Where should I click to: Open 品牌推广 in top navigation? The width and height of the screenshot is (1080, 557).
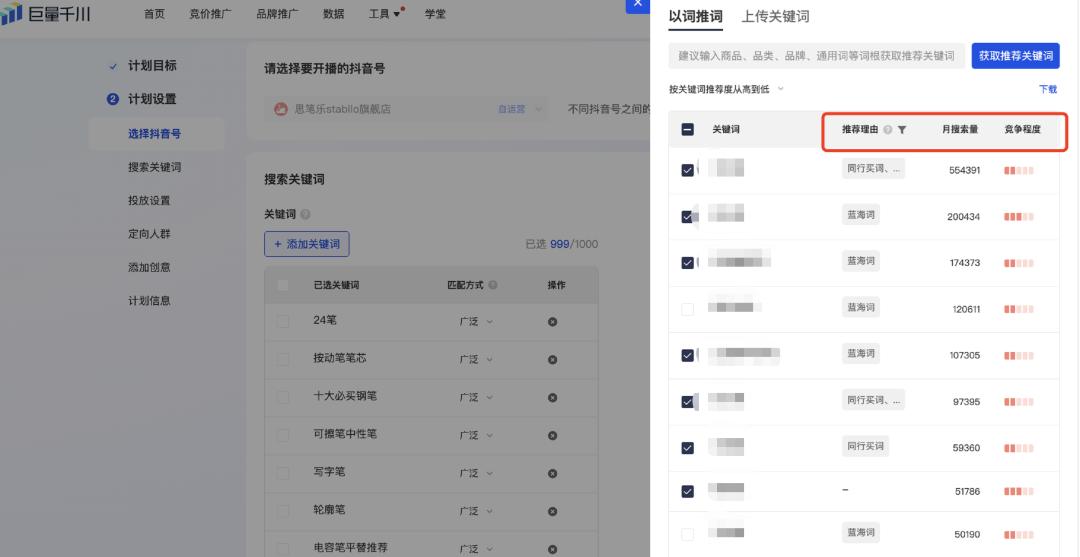click(x=278, y=14)
